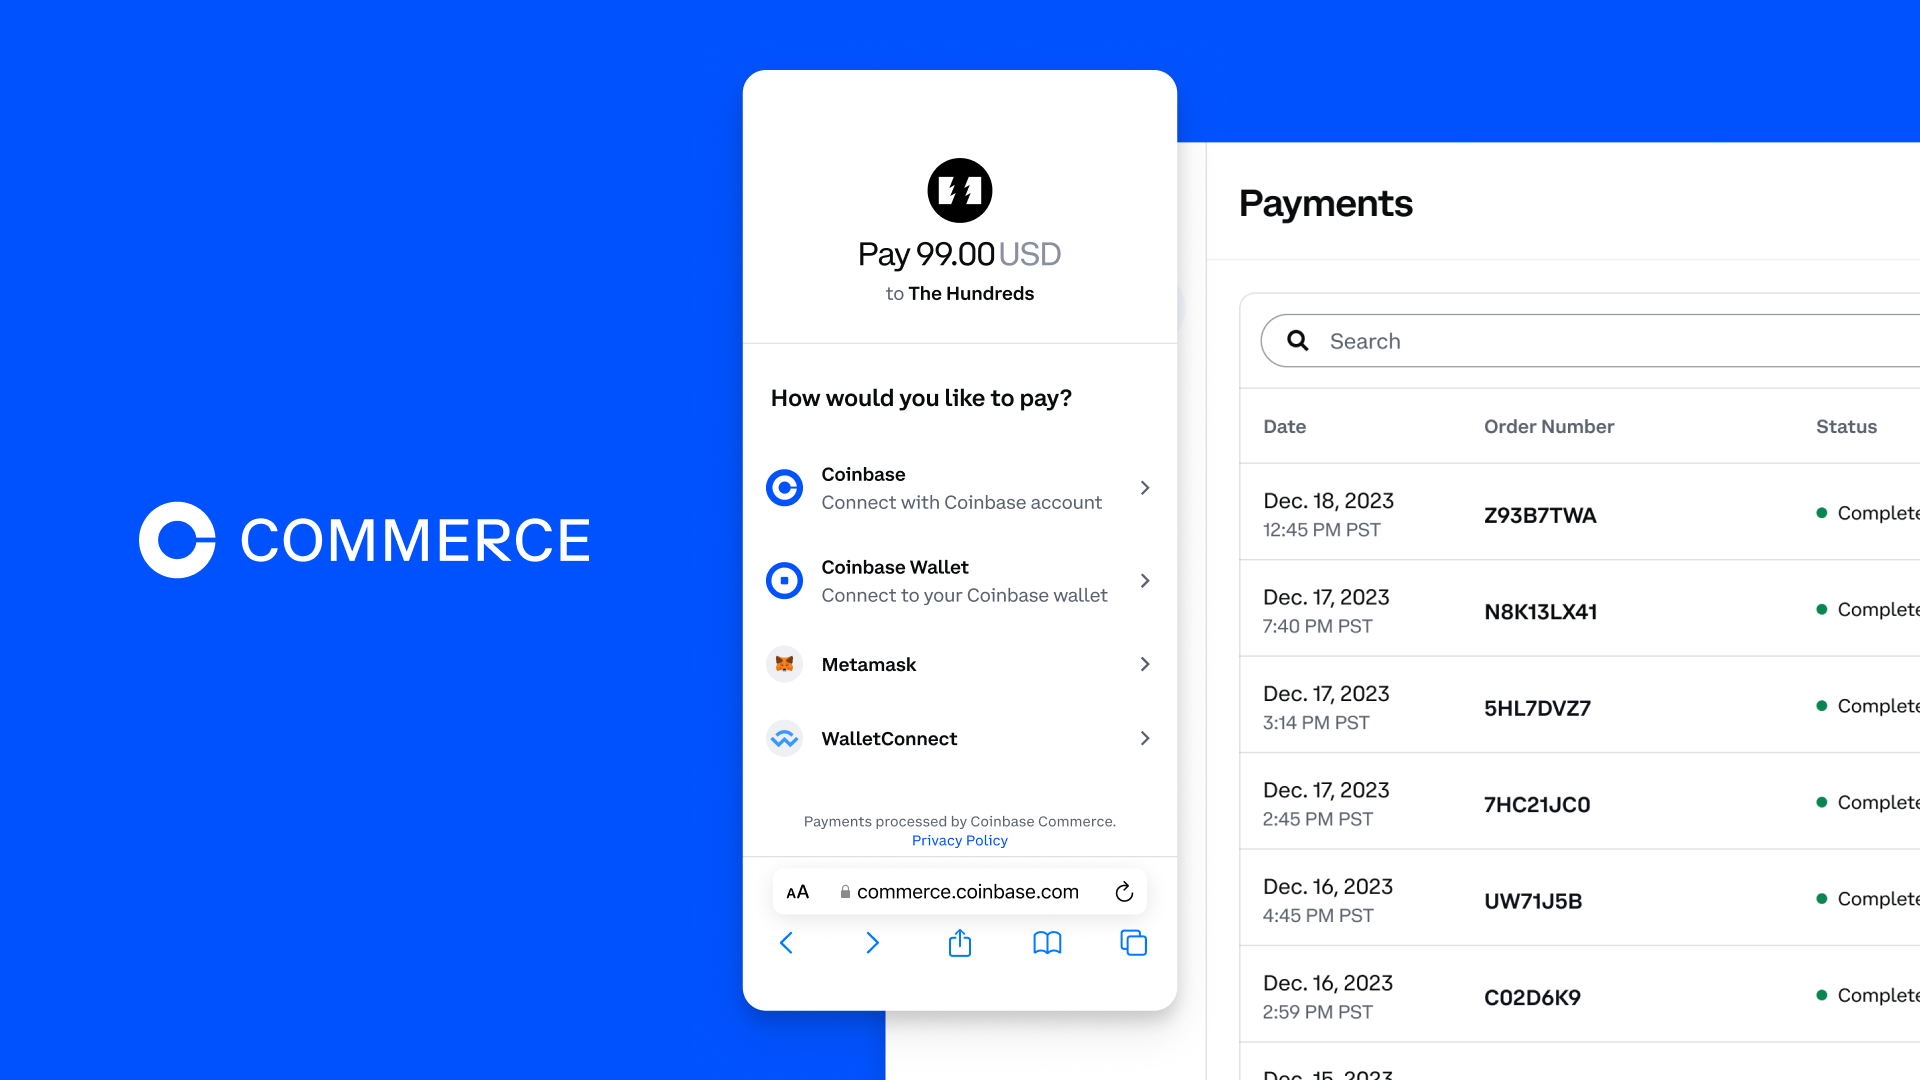The image size is (1920, 1080).
Task: Click the merchant logo icon at top
Action: [x=959, y=190]
